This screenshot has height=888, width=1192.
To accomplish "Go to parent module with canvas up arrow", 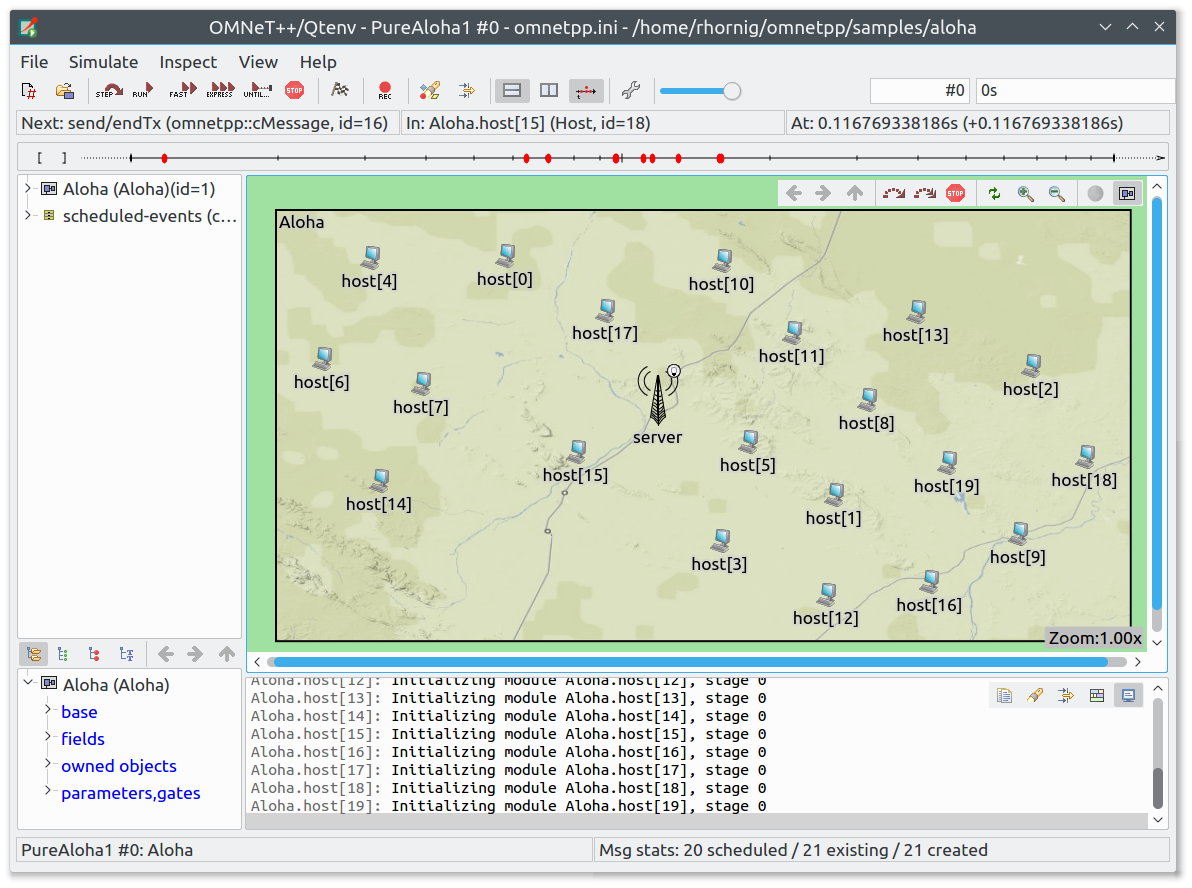I will point(855,193).
